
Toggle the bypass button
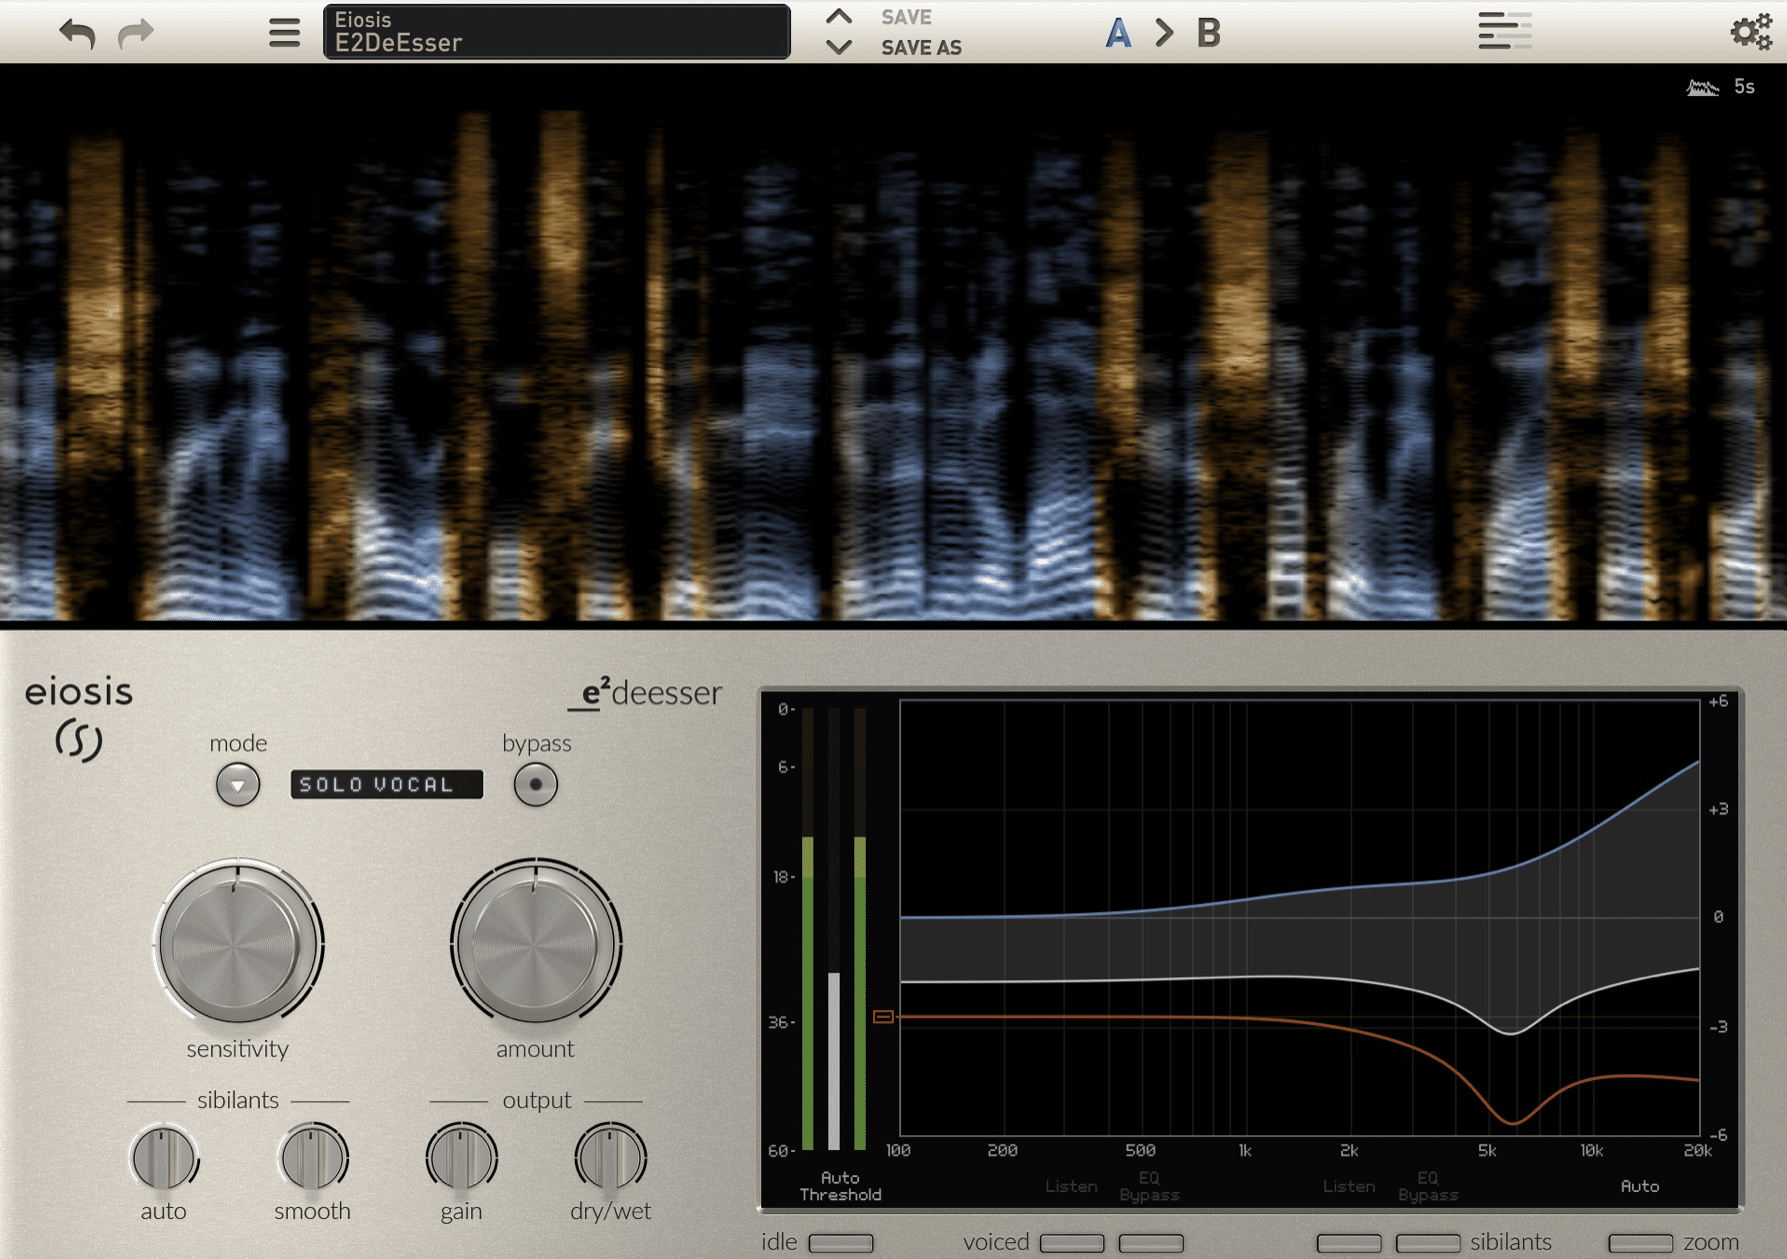coord(536,785)
